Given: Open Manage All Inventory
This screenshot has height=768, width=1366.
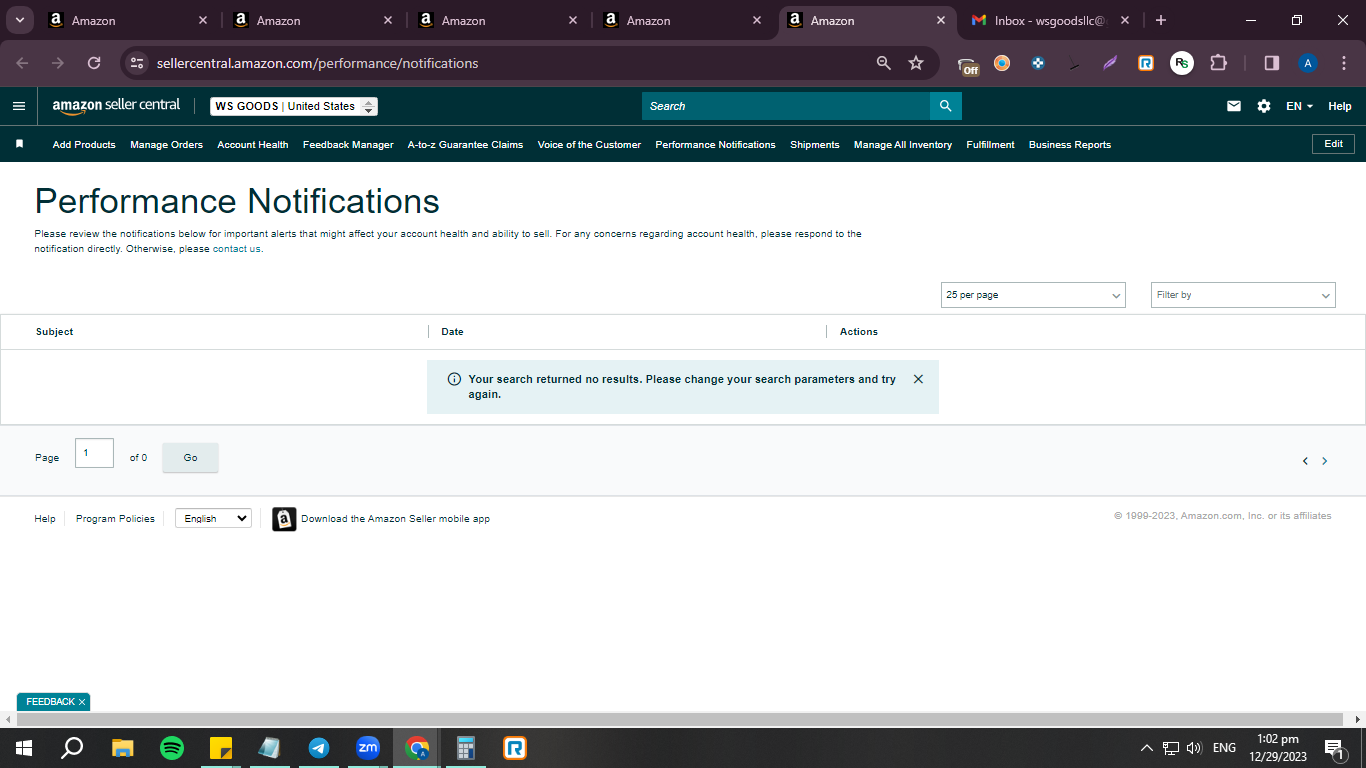Looking at the screenshot, I should (x=903, y=145).
